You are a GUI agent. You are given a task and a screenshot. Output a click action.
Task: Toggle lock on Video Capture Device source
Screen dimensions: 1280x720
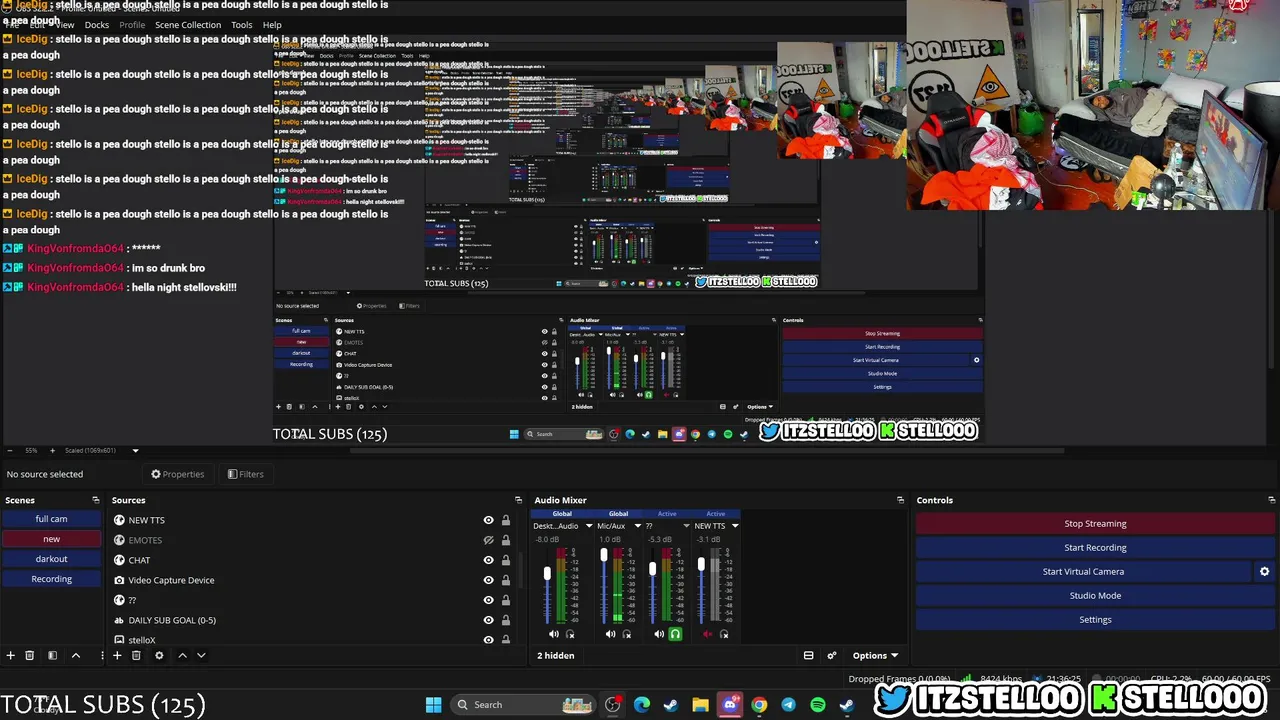[506, 580]
